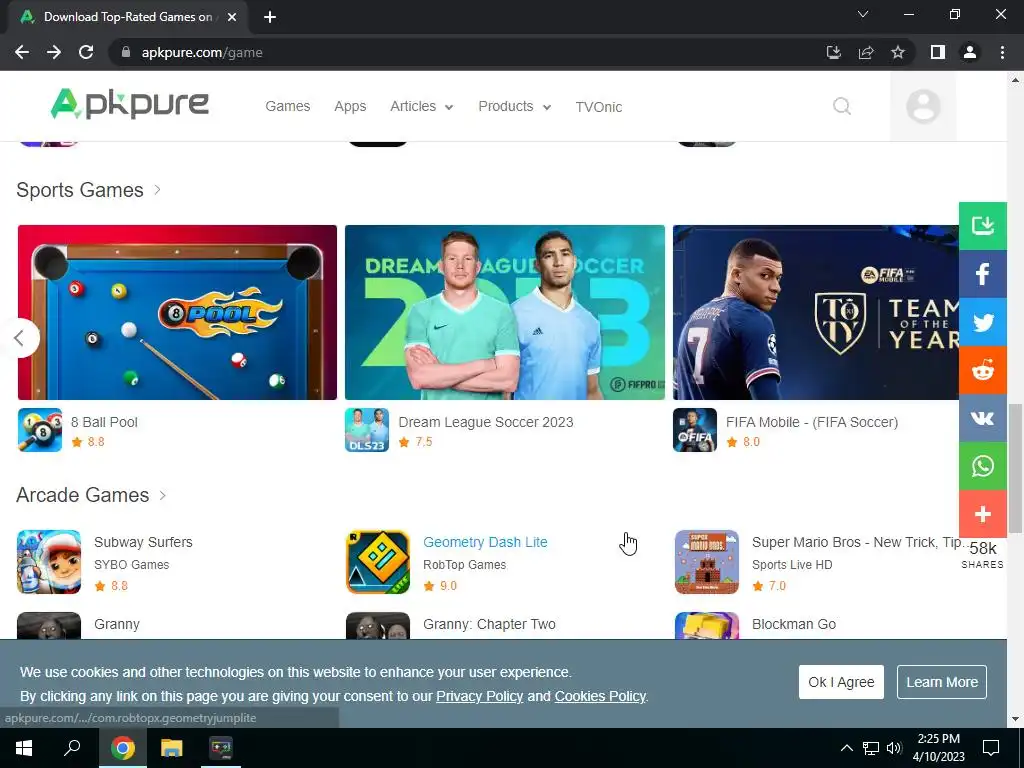Share page on Twitter

tap(982, 322)
